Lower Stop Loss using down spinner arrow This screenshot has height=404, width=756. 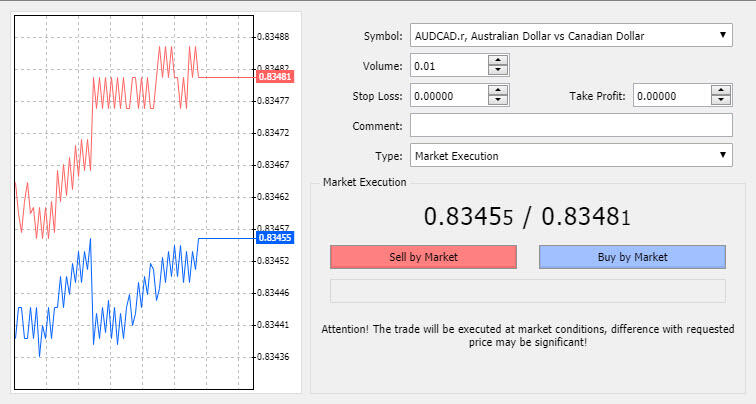tap(498, 100)
